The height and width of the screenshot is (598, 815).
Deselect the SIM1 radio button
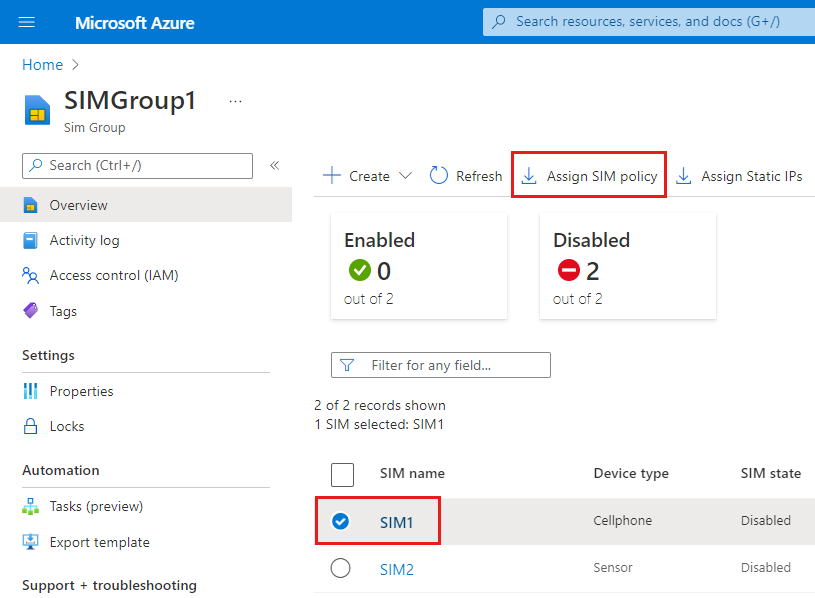[x=341, y=521]
